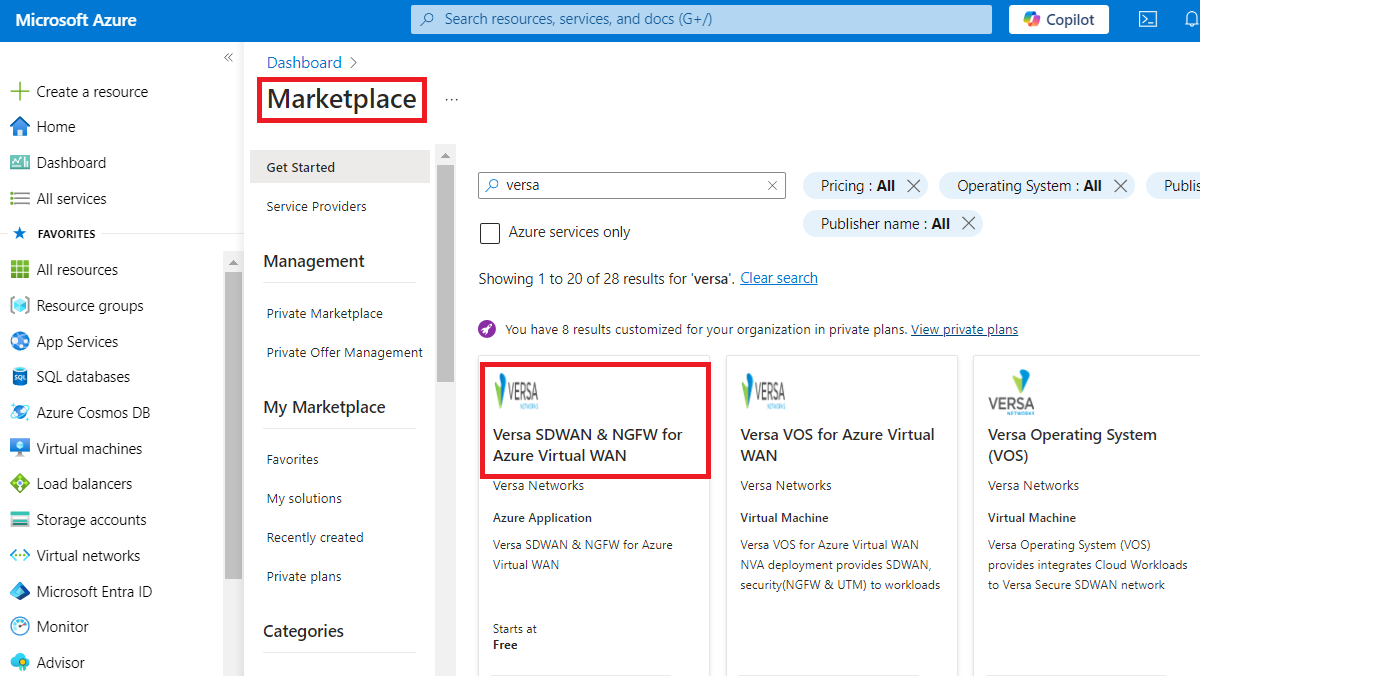Click the Dashboard chart icon

(x=19, y=163)
